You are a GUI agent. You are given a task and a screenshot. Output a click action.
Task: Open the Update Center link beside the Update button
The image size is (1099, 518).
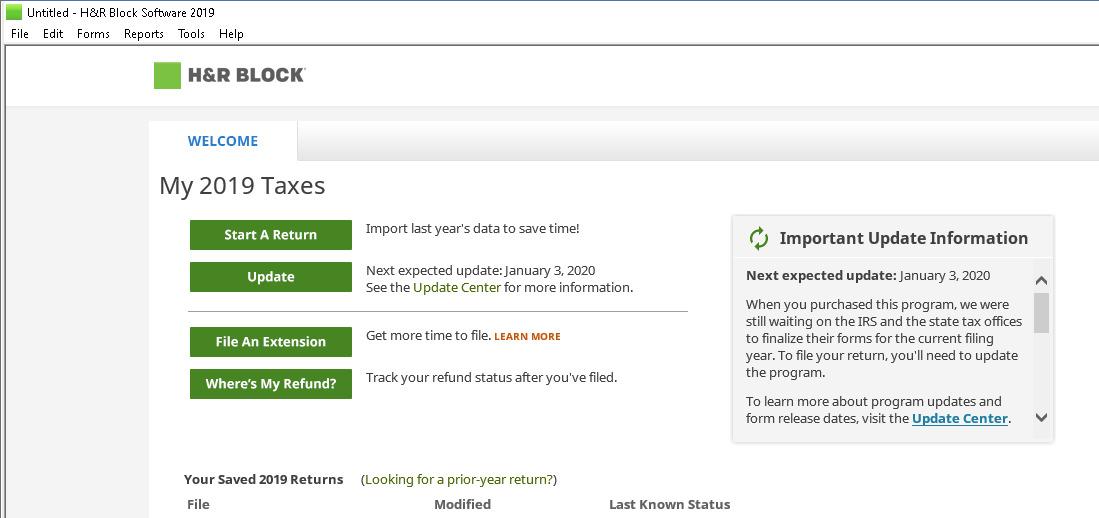tap(457, 287)
